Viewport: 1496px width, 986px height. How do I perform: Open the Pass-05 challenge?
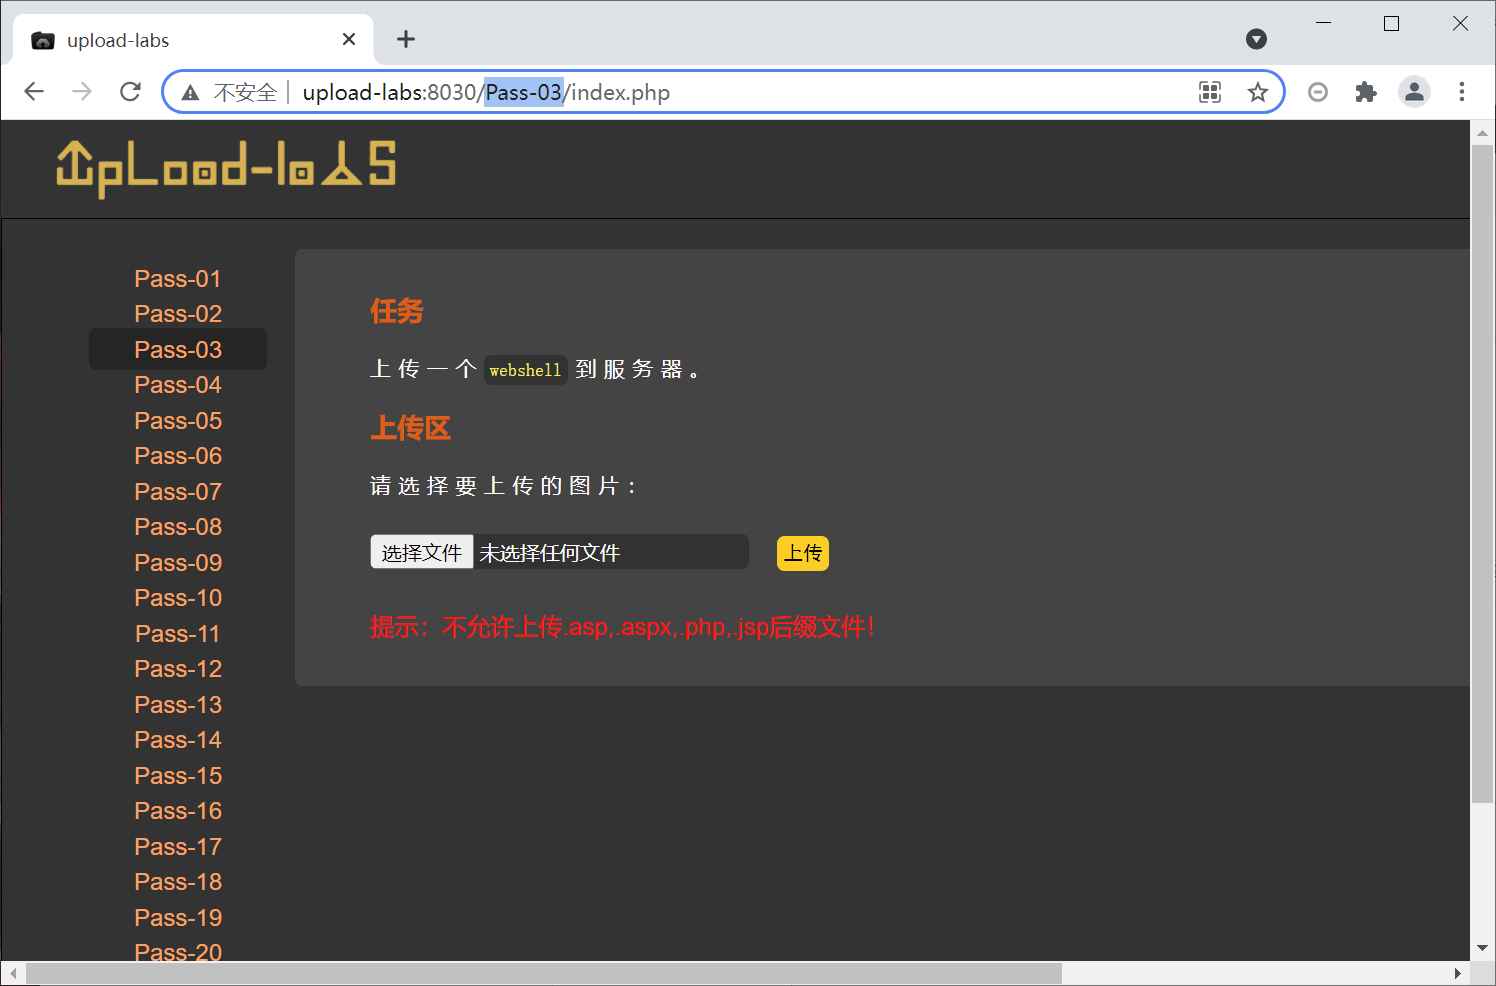(x=178, y=420)
